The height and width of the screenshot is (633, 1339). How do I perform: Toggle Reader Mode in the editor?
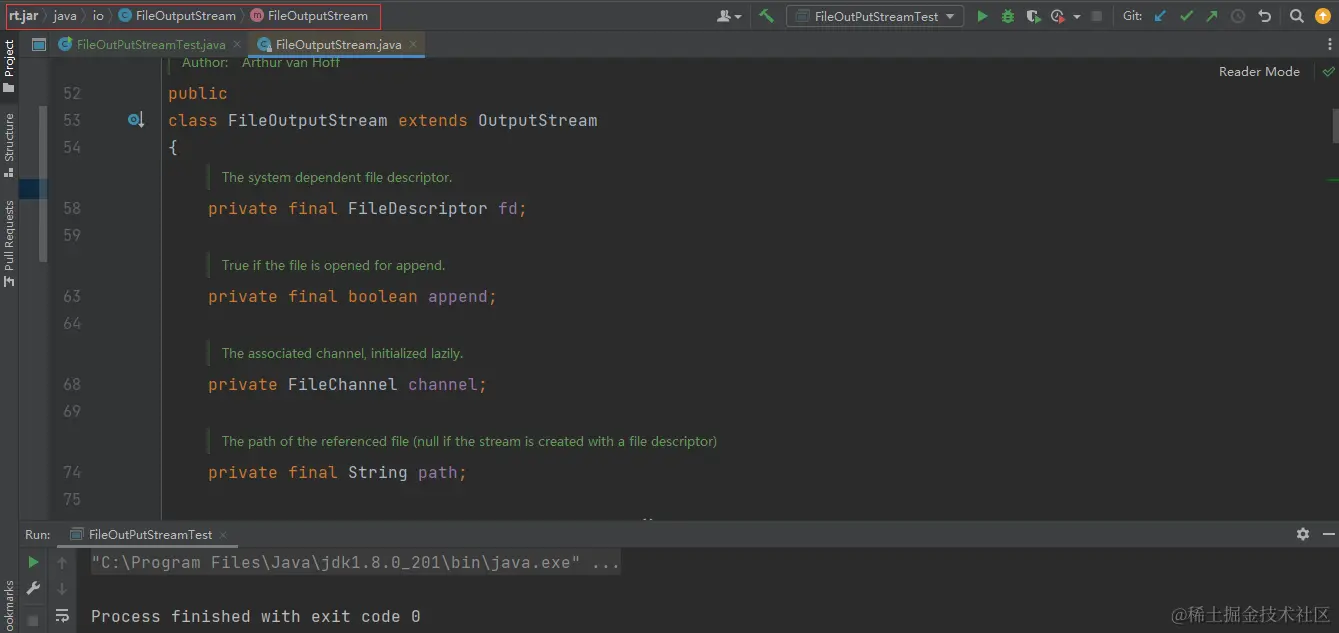(x=1259, y=71)
